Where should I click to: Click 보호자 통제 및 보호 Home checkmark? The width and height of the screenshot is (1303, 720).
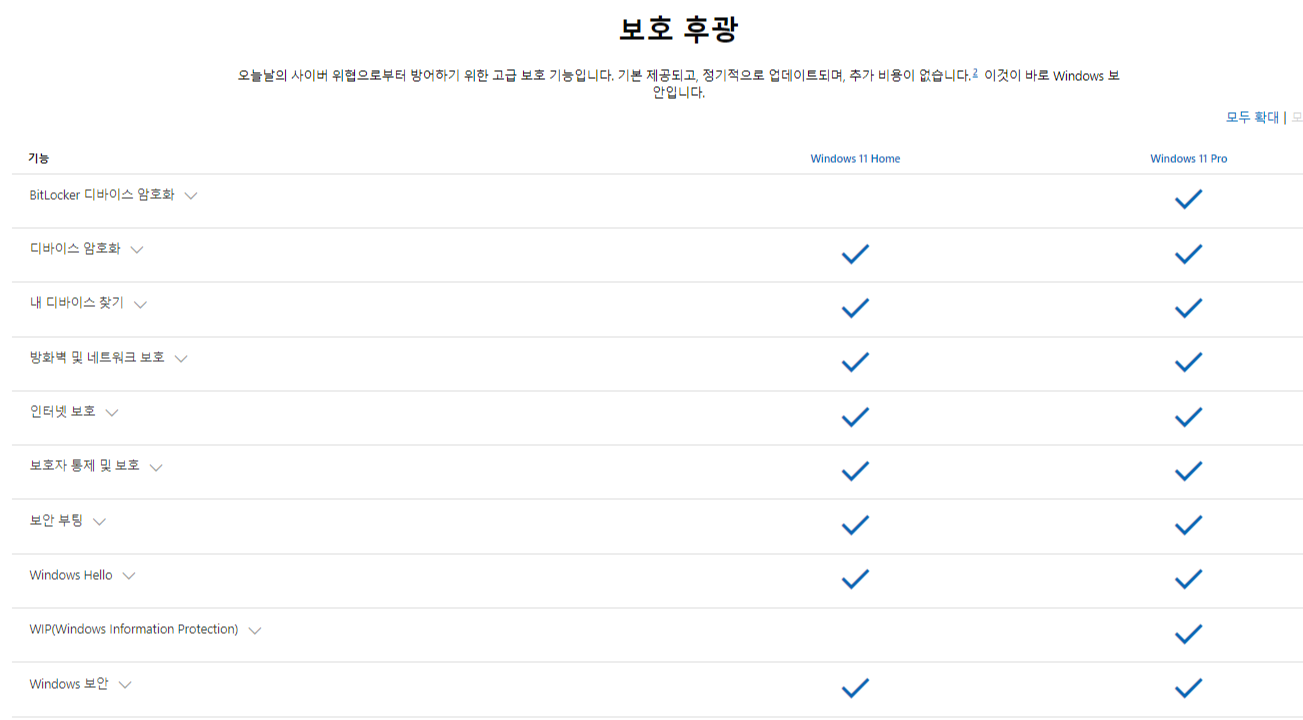tap(855, 471)
